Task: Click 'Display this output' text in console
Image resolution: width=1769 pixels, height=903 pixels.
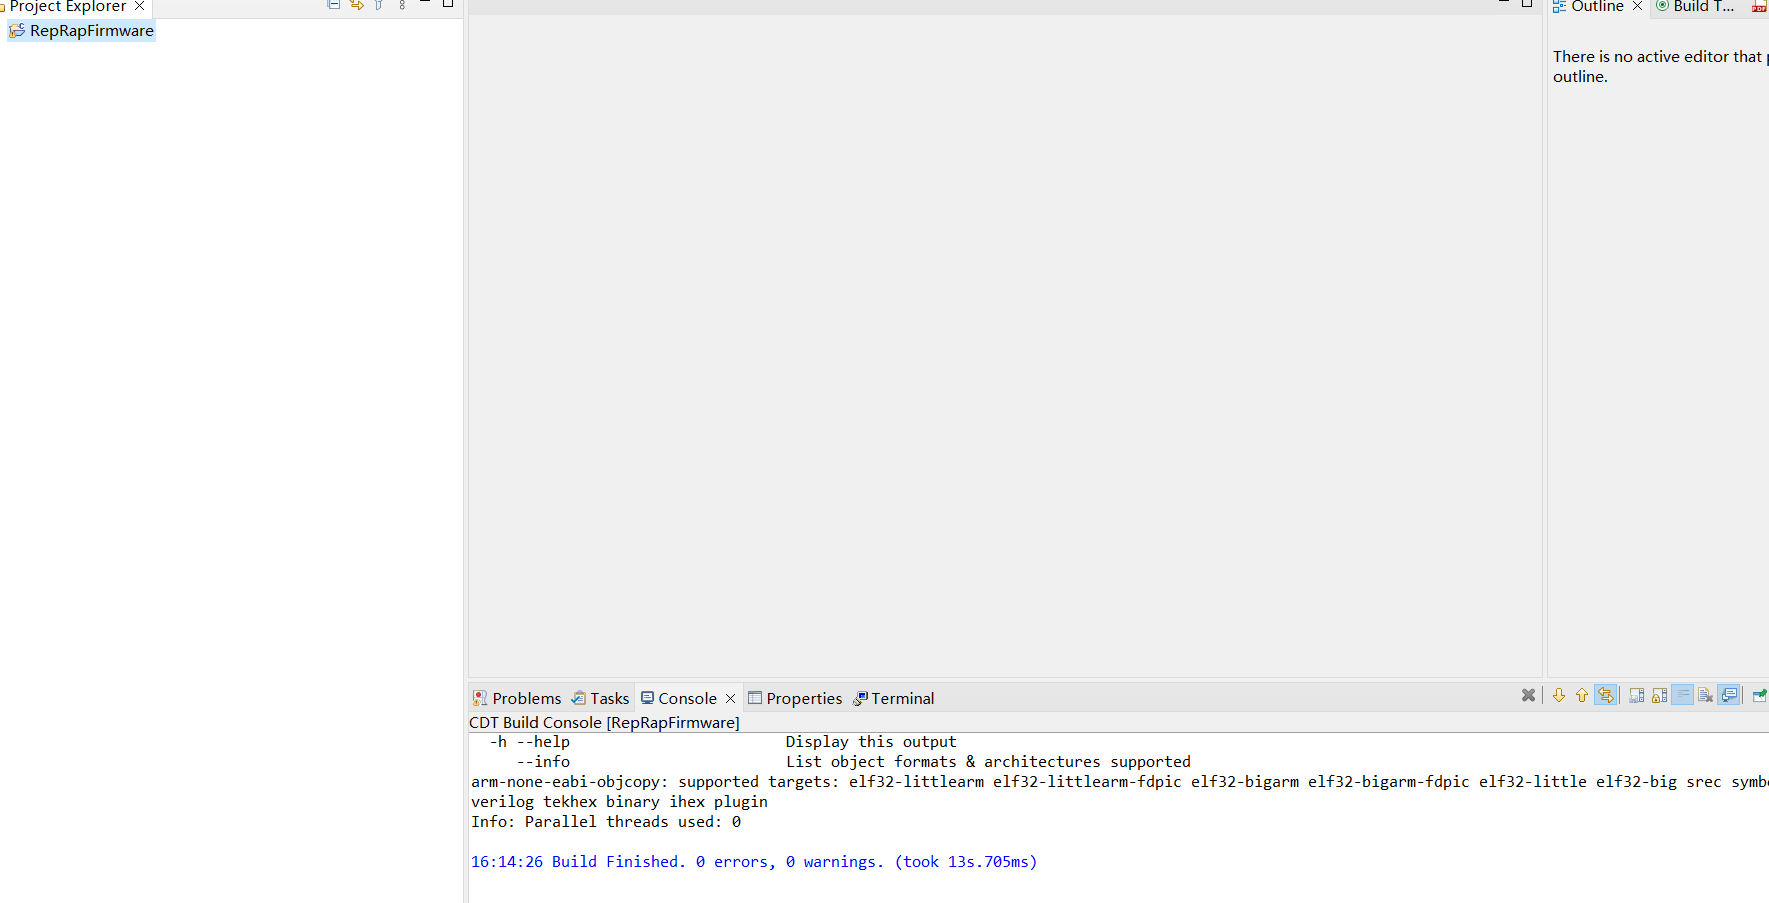Action: click(x=870, y=741)
